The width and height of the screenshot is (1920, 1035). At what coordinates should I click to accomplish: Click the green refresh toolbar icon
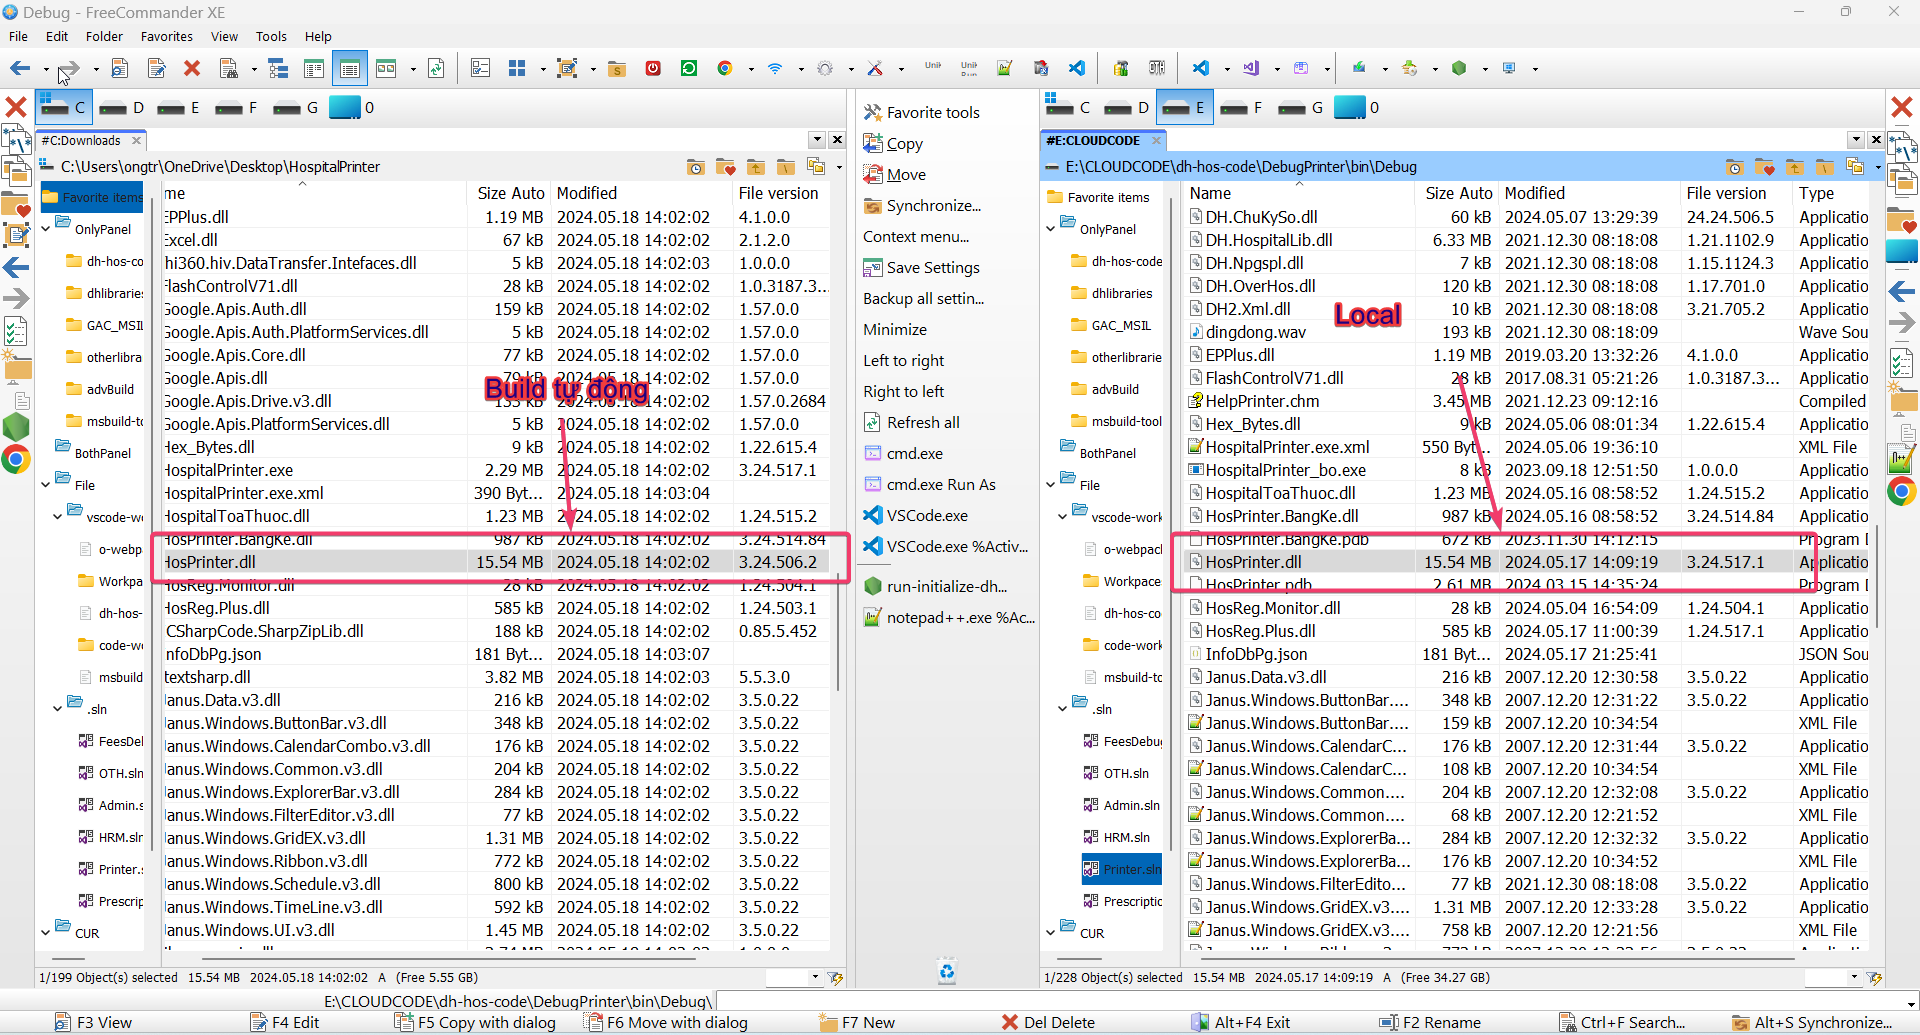click(x=689, y=68)
